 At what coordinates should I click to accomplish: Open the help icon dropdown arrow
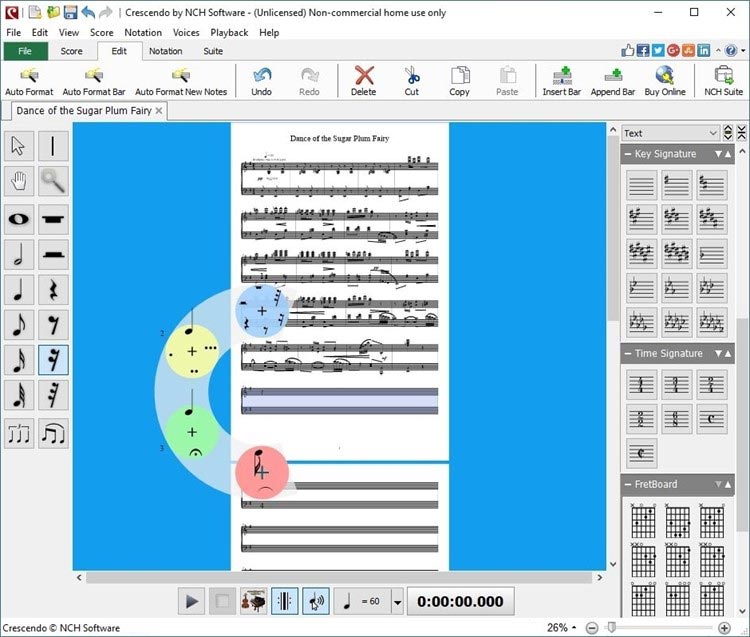(x=743, y=50)
